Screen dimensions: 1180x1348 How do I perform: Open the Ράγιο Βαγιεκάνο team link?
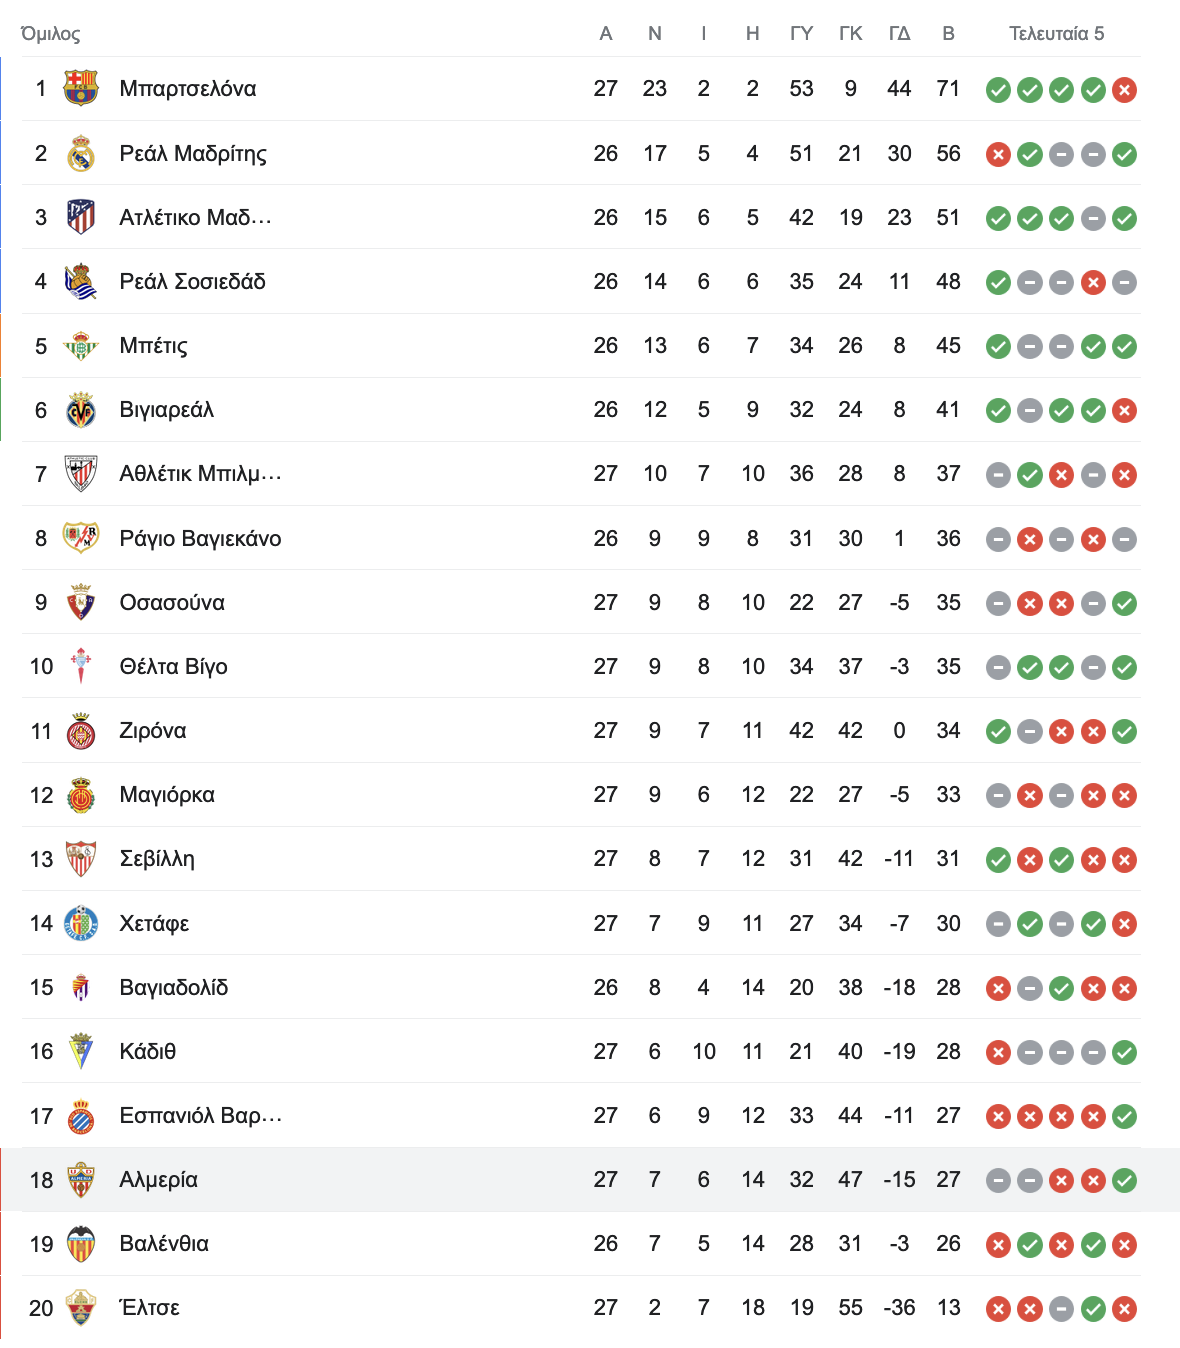(x=200, y=539)
